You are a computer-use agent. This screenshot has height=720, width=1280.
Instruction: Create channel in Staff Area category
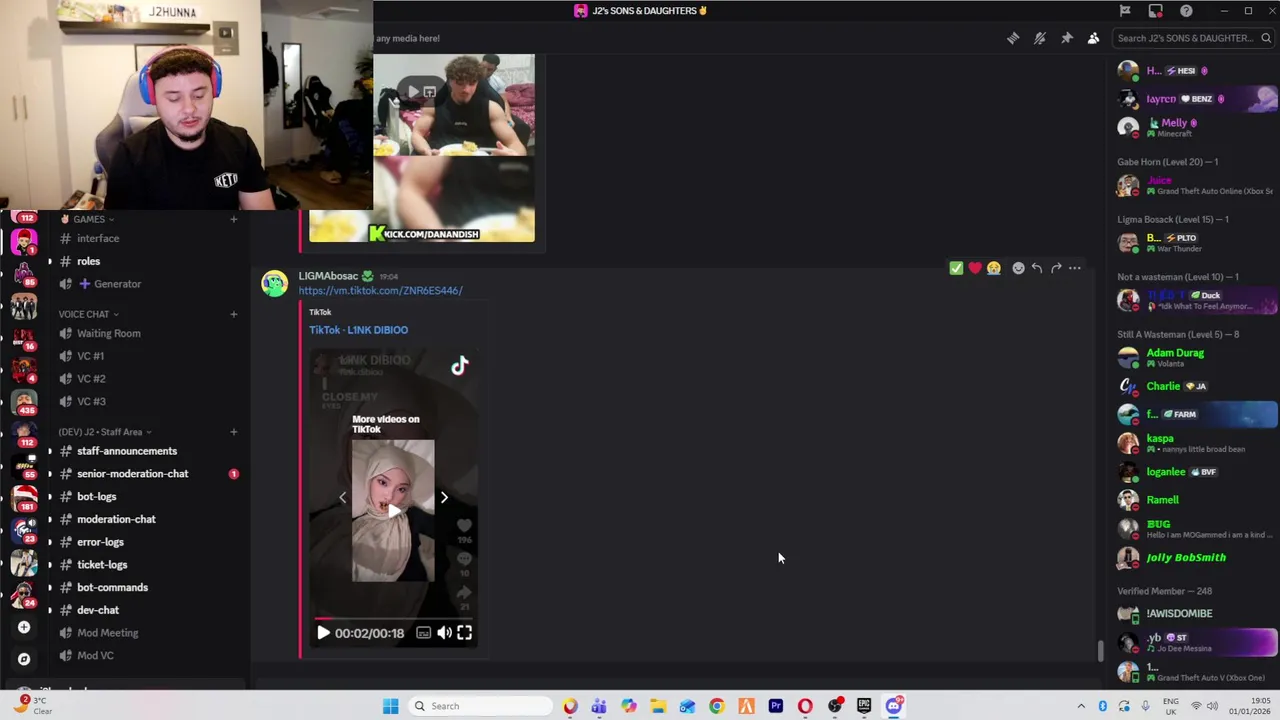[234, 432]
